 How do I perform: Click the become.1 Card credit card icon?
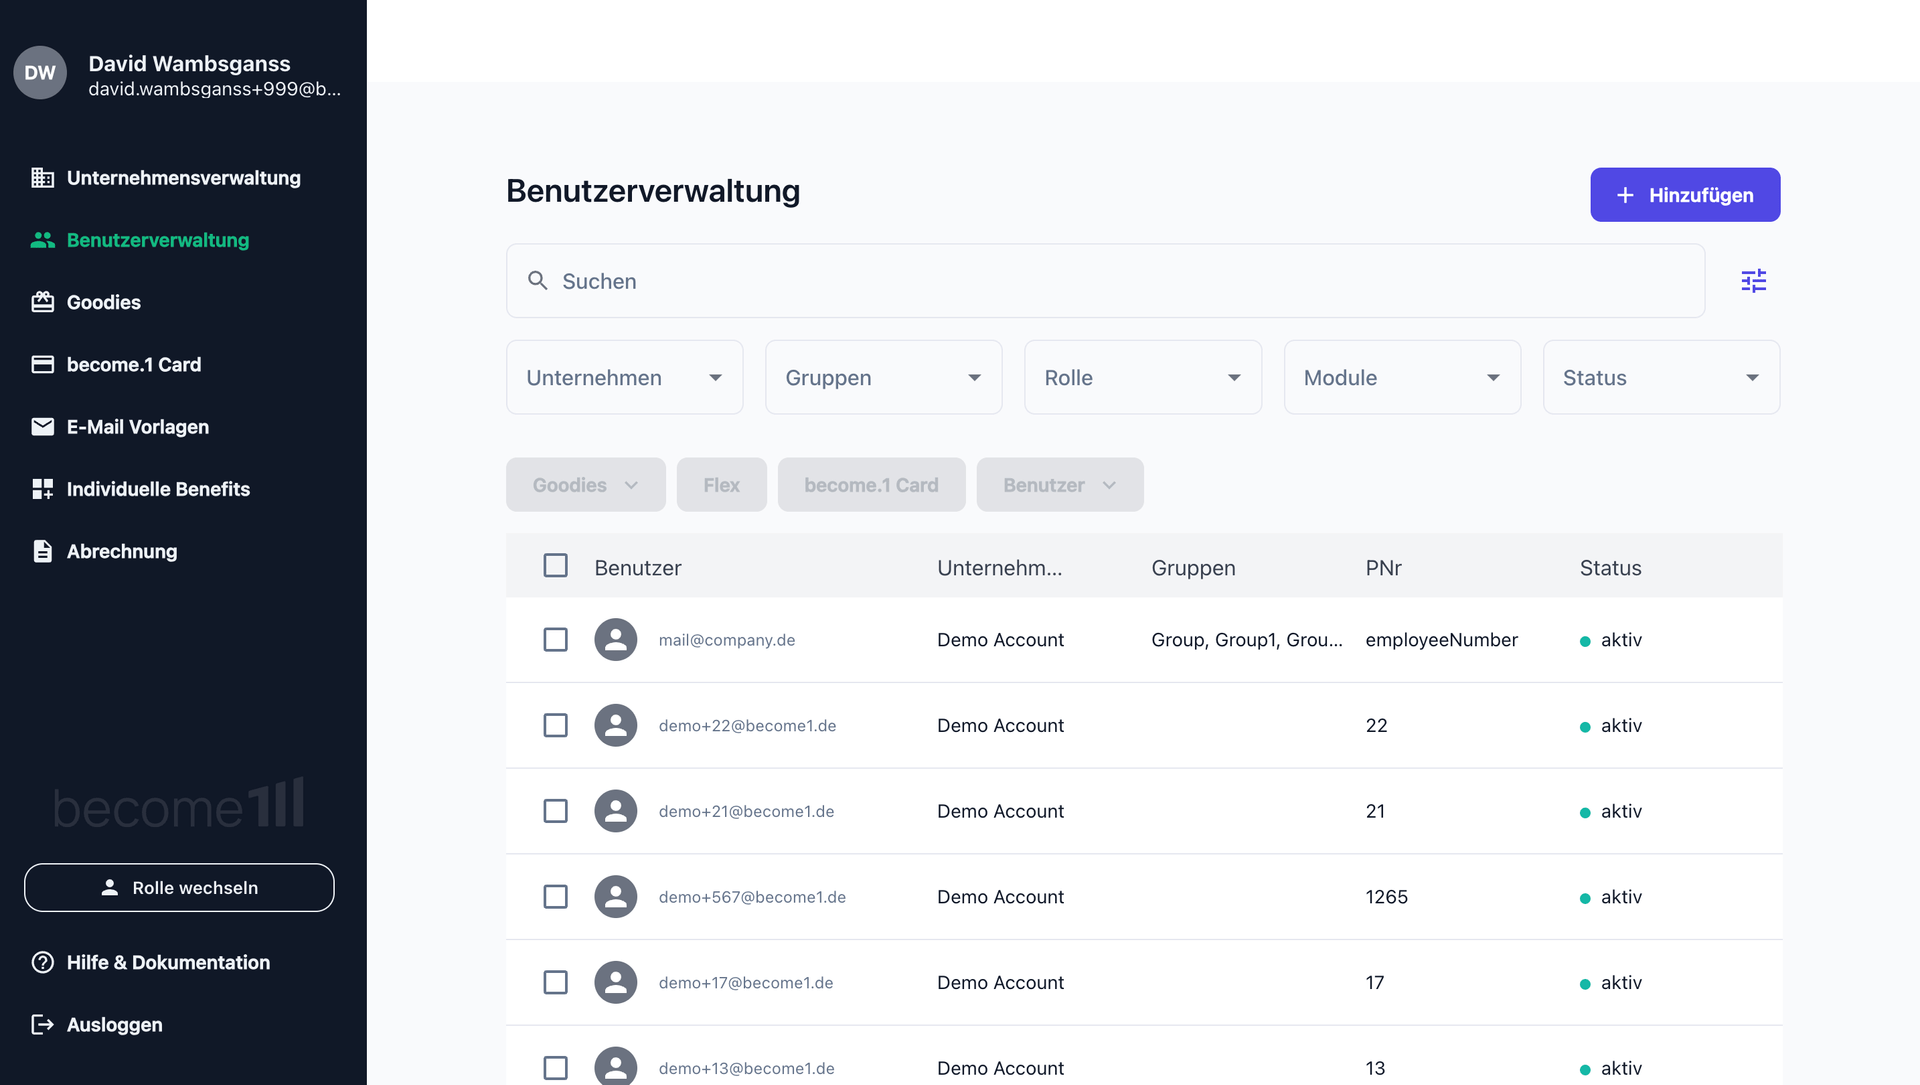42,365
